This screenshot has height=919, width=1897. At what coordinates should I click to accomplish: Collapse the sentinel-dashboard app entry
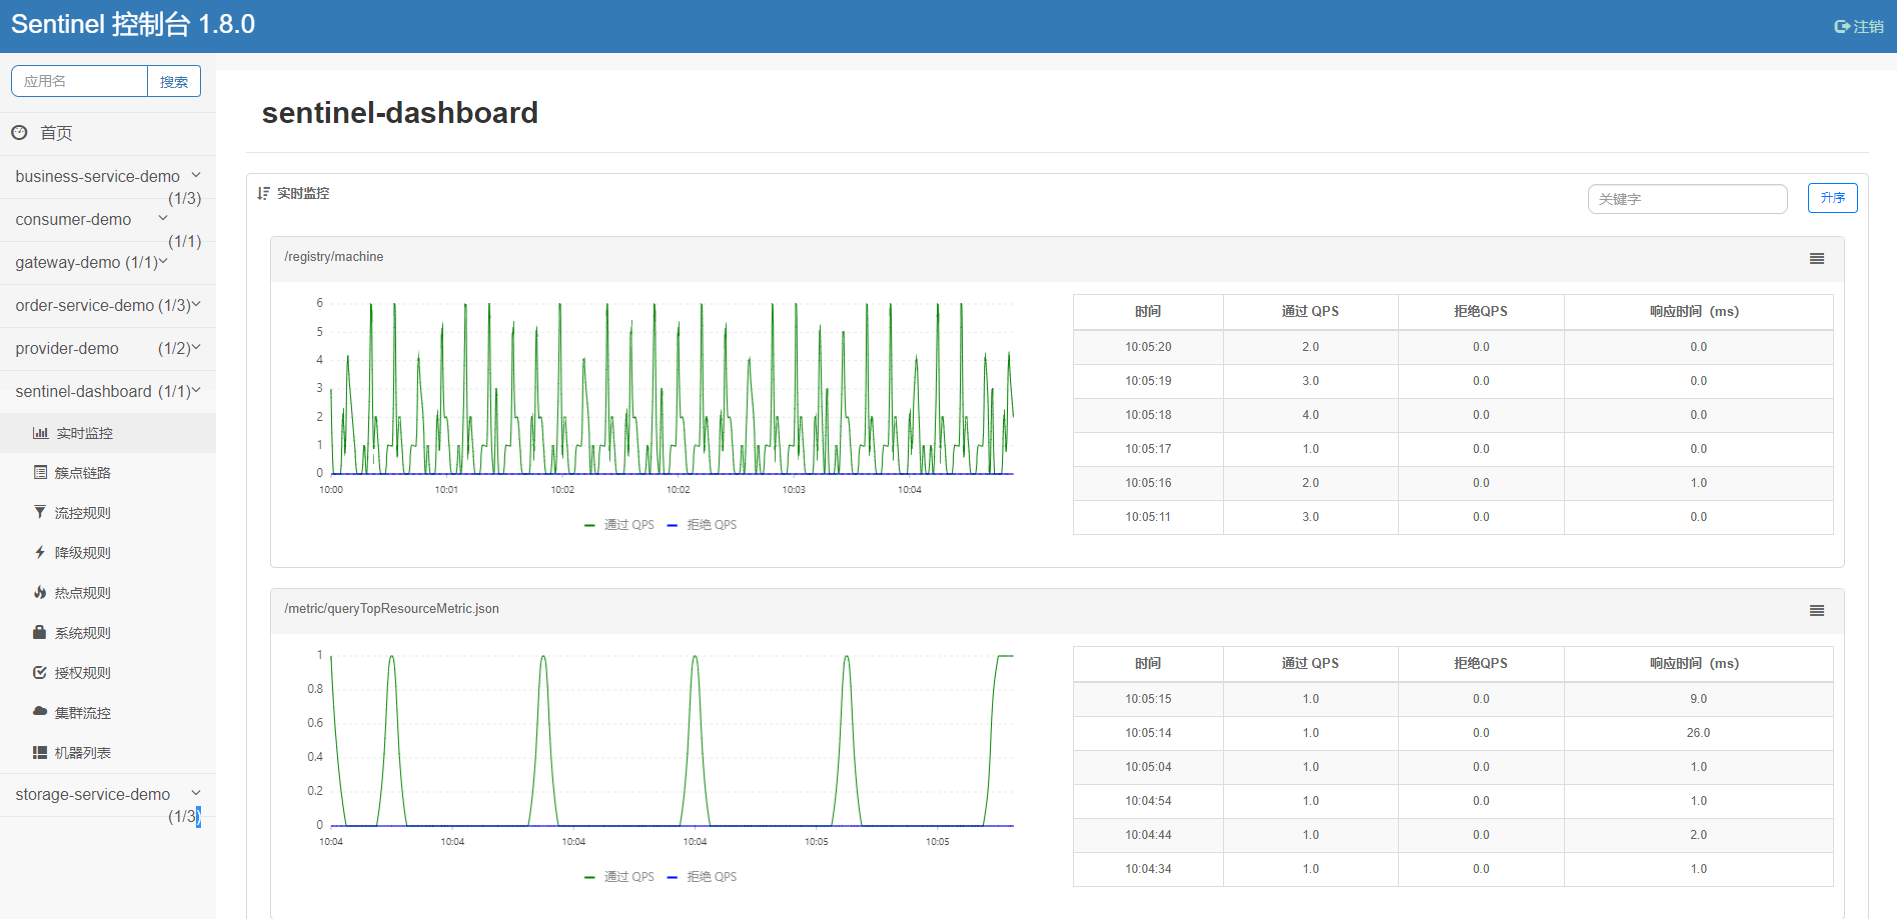(107, 392)
